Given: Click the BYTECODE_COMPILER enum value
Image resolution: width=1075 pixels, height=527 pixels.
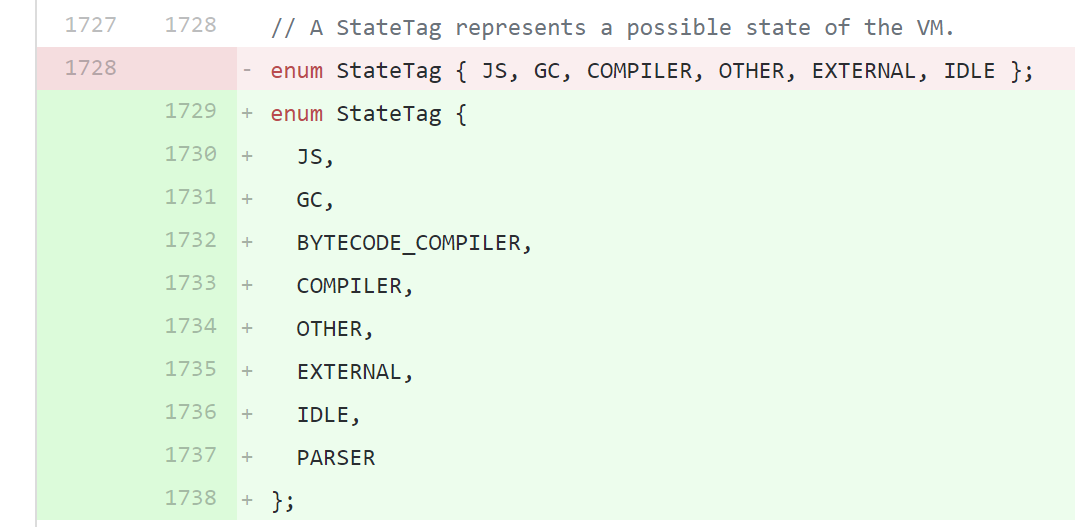Looking at the screenshot, I should (409, 243).
